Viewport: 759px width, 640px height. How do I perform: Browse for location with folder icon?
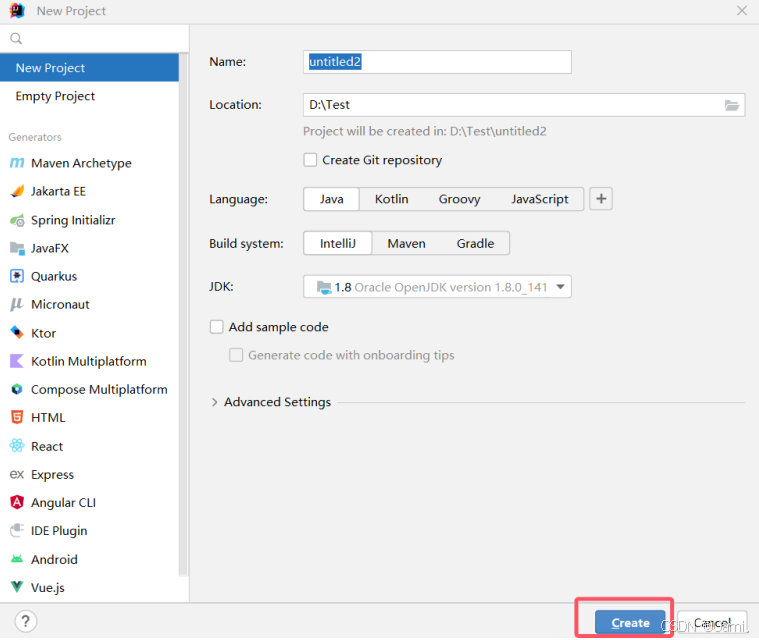click(x=731, y=105)
